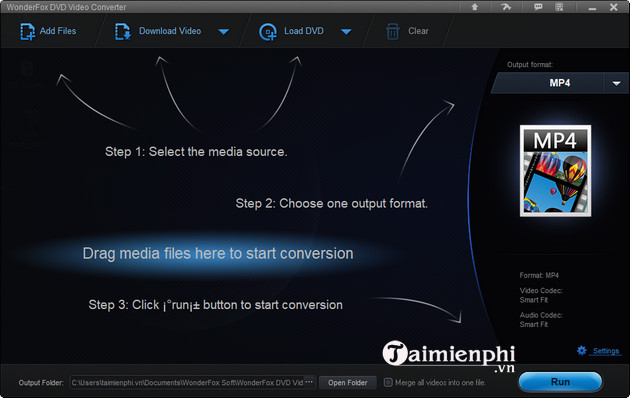Browse output folder with the ellipsis button

[309, 382]
